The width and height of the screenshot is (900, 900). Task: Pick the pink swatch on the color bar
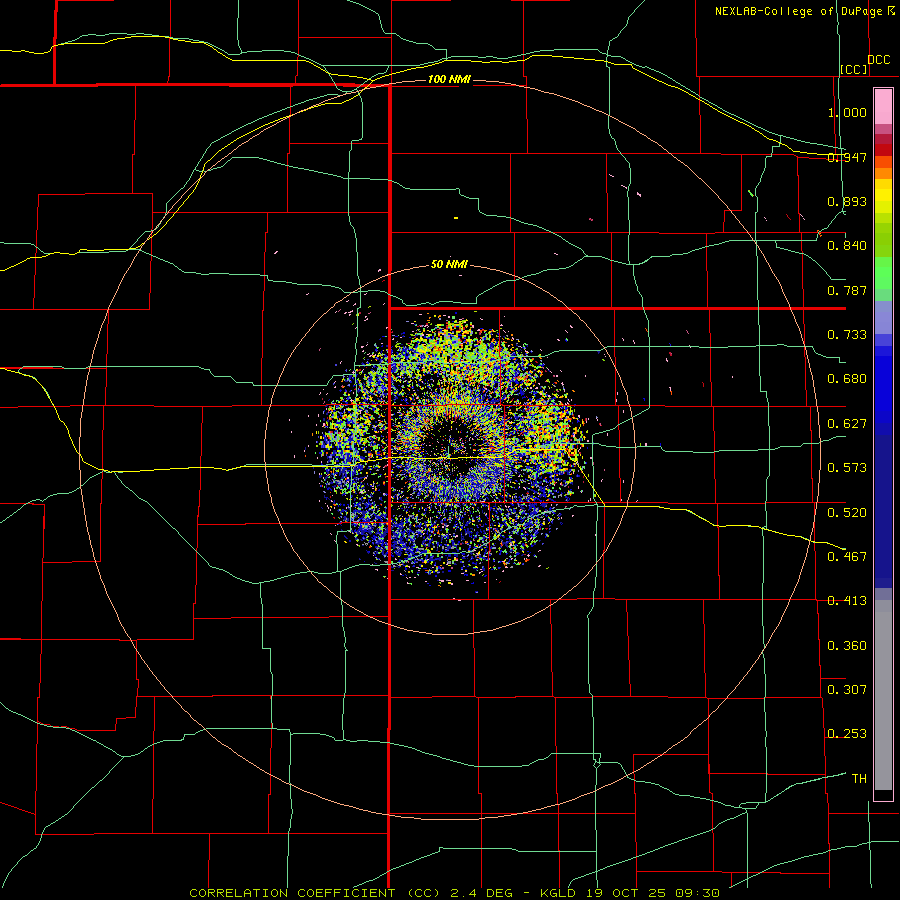click(x=883, y=107)
